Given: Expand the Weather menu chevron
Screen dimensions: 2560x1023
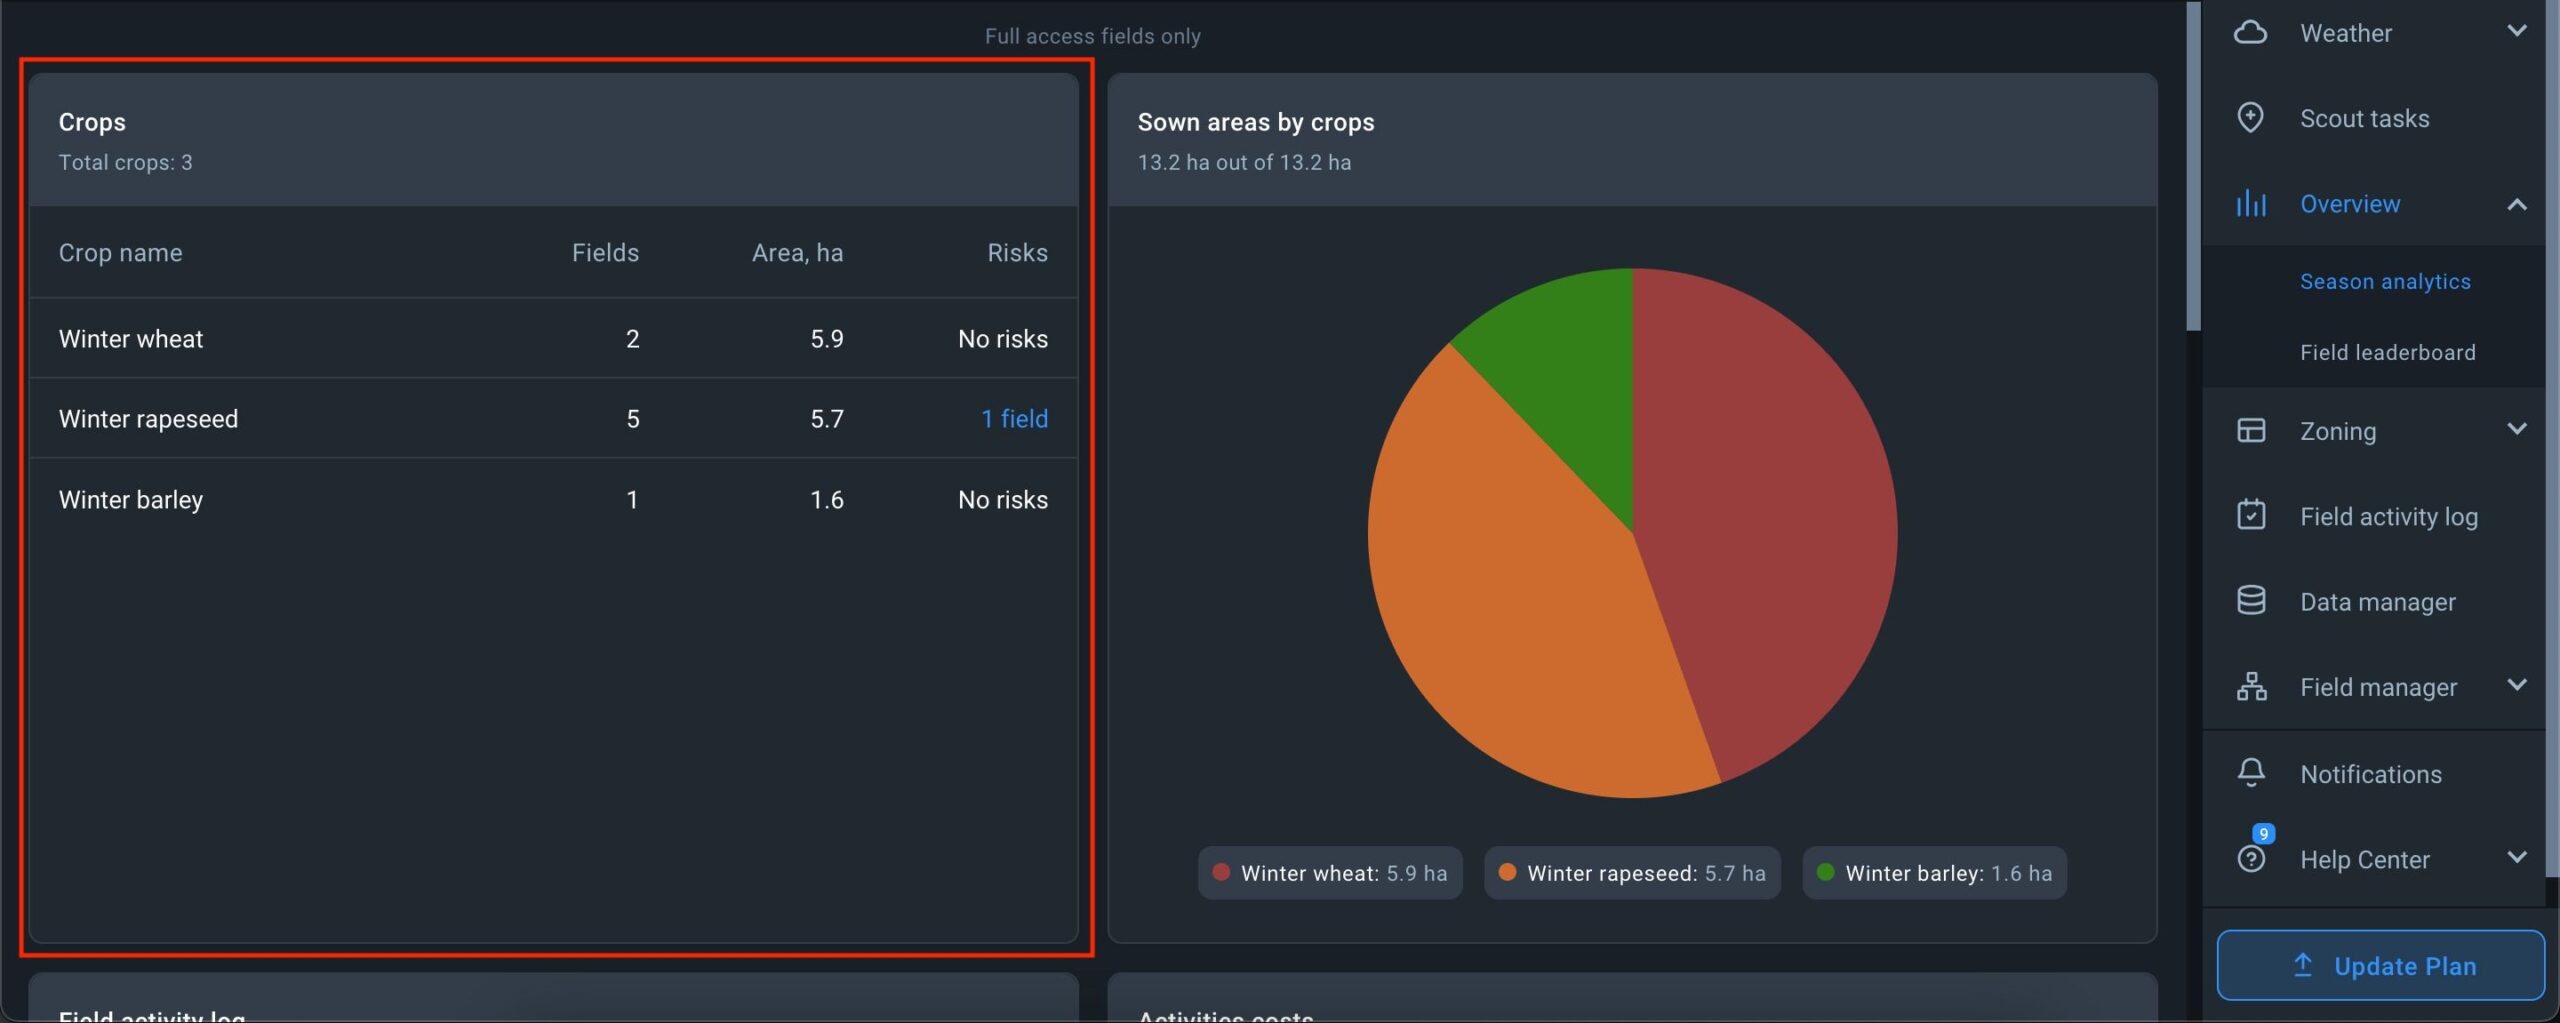Looking at the screenshot, I should 2516,32.
